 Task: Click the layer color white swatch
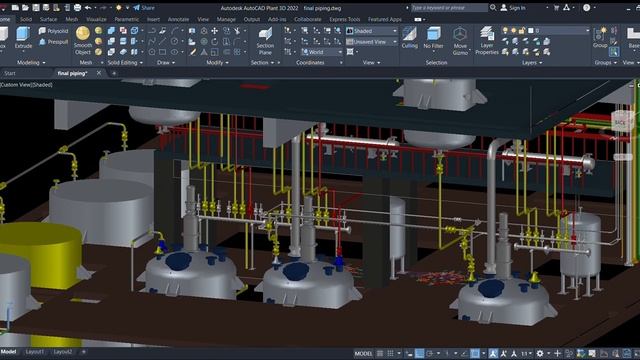(531, 31)
